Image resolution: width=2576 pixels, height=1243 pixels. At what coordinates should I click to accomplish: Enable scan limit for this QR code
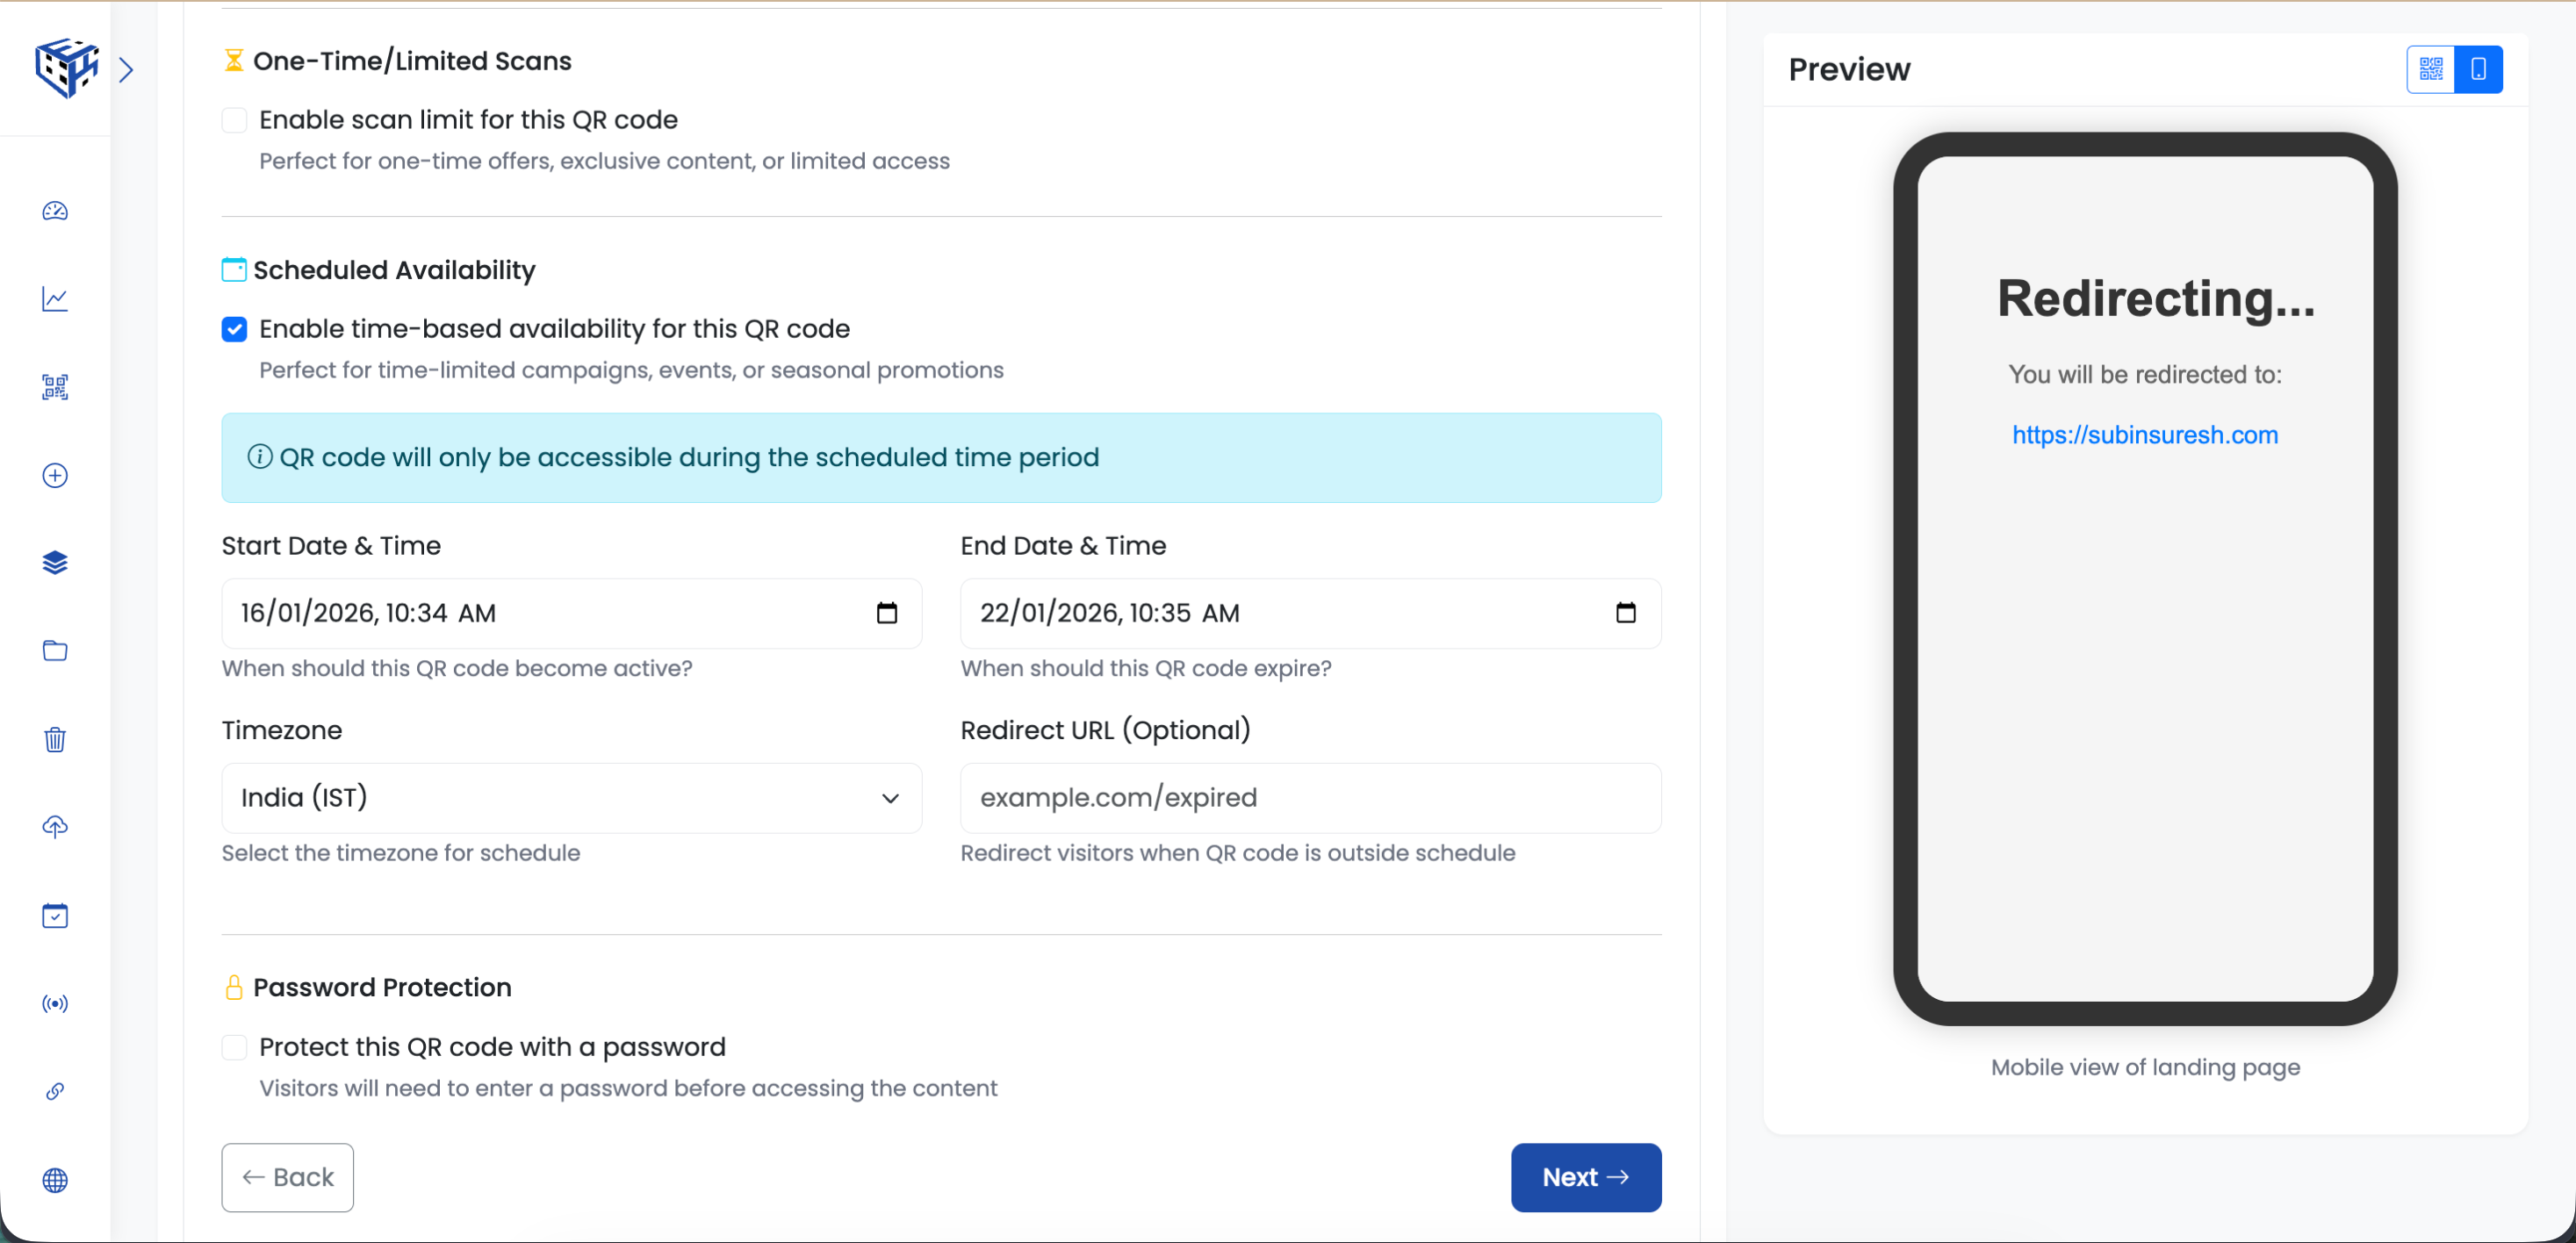(234, 120)
